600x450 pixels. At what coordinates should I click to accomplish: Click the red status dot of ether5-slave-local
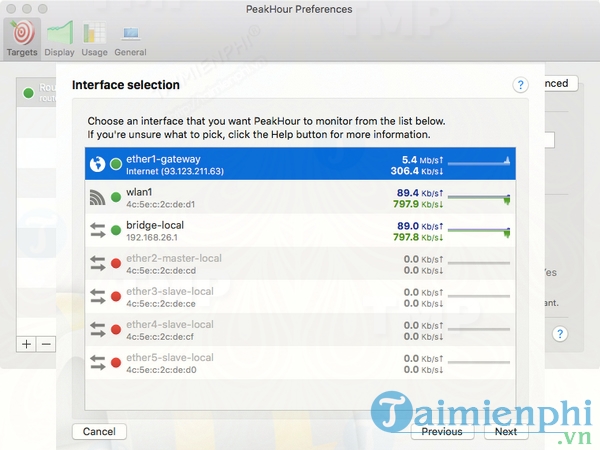point(116,363)
